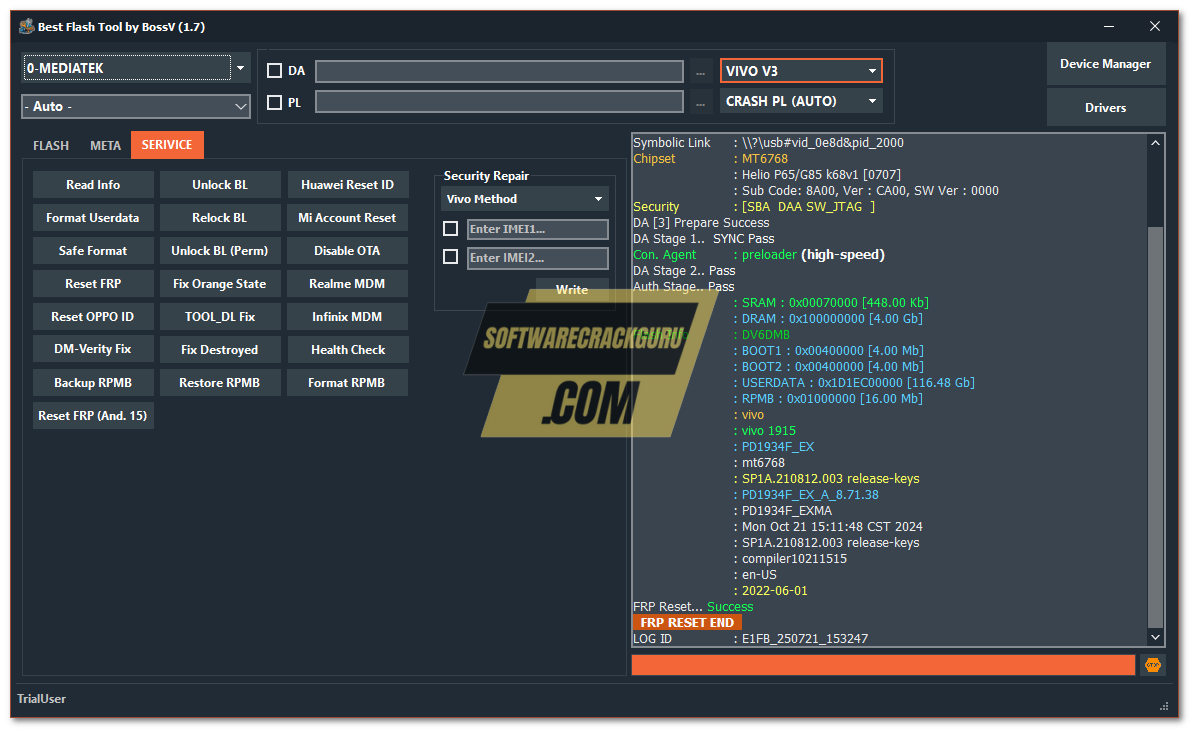Click Infinix MDM

click(x=347, y=316)
